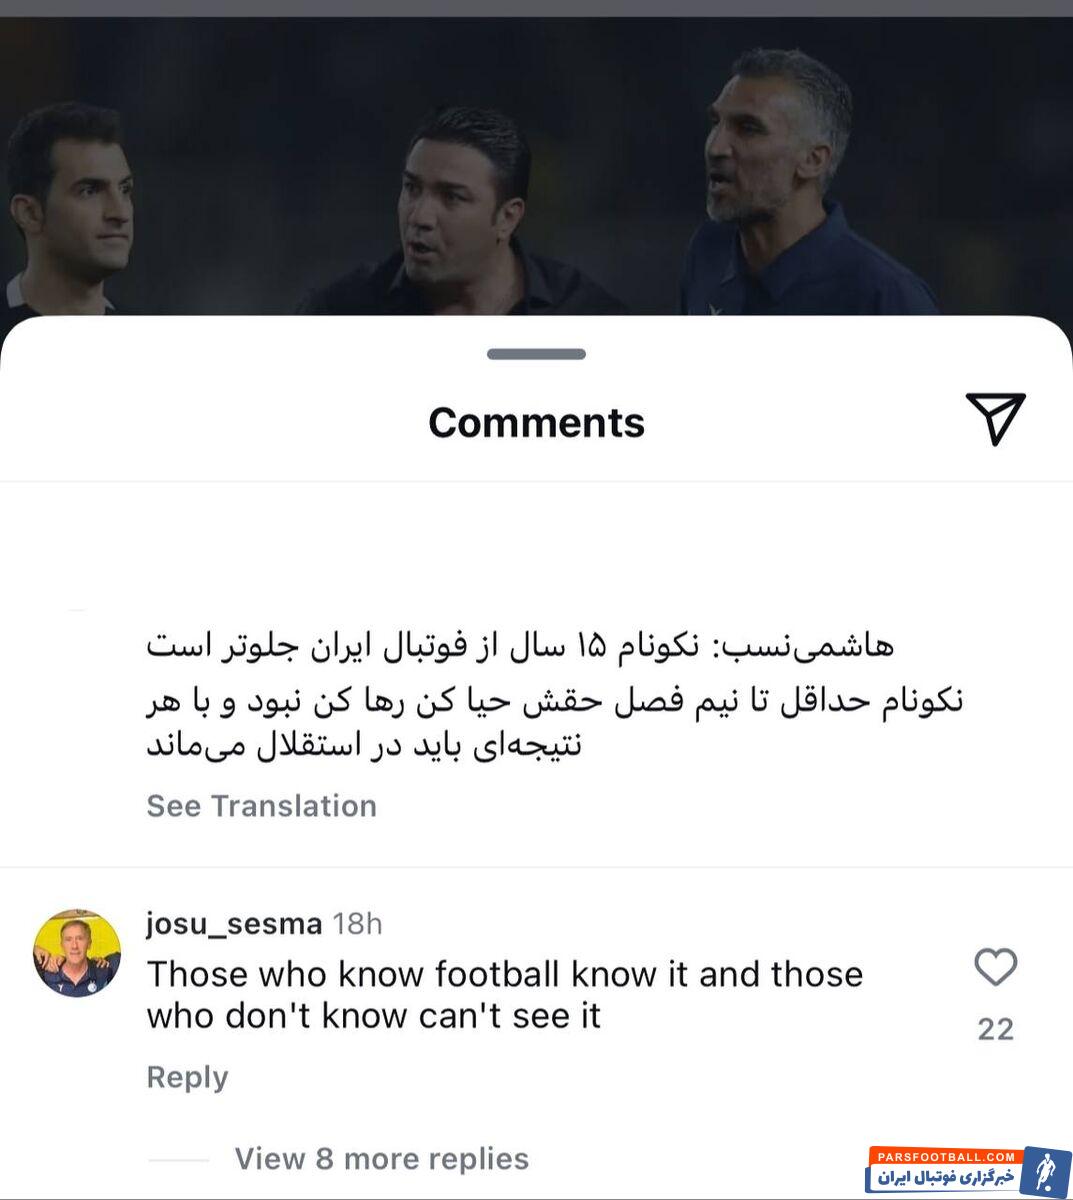Tap the Persian headline caption first line
This screenshot has height=1200, width=1073.
[x=520, y=646]
